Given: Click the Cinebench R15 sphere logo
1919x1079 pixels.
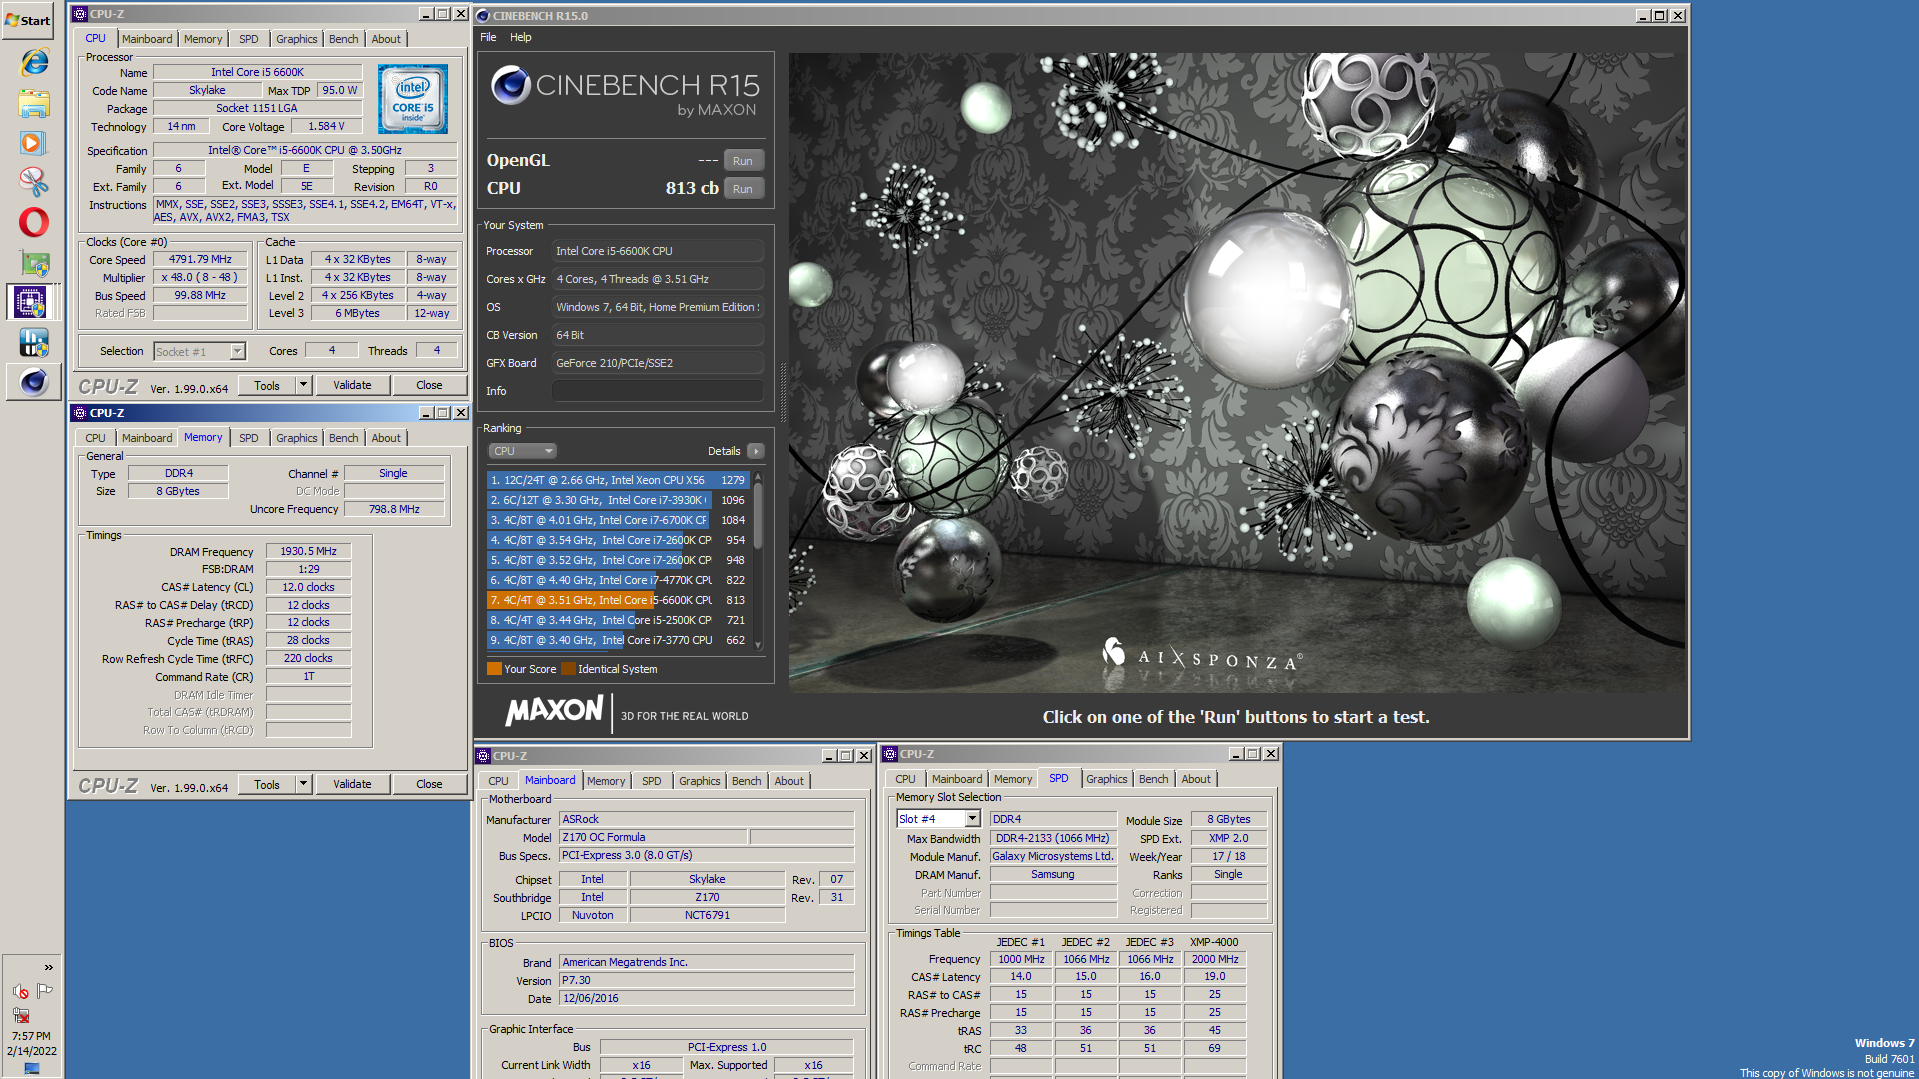Looking at the screenshot, I should [511, 86].
